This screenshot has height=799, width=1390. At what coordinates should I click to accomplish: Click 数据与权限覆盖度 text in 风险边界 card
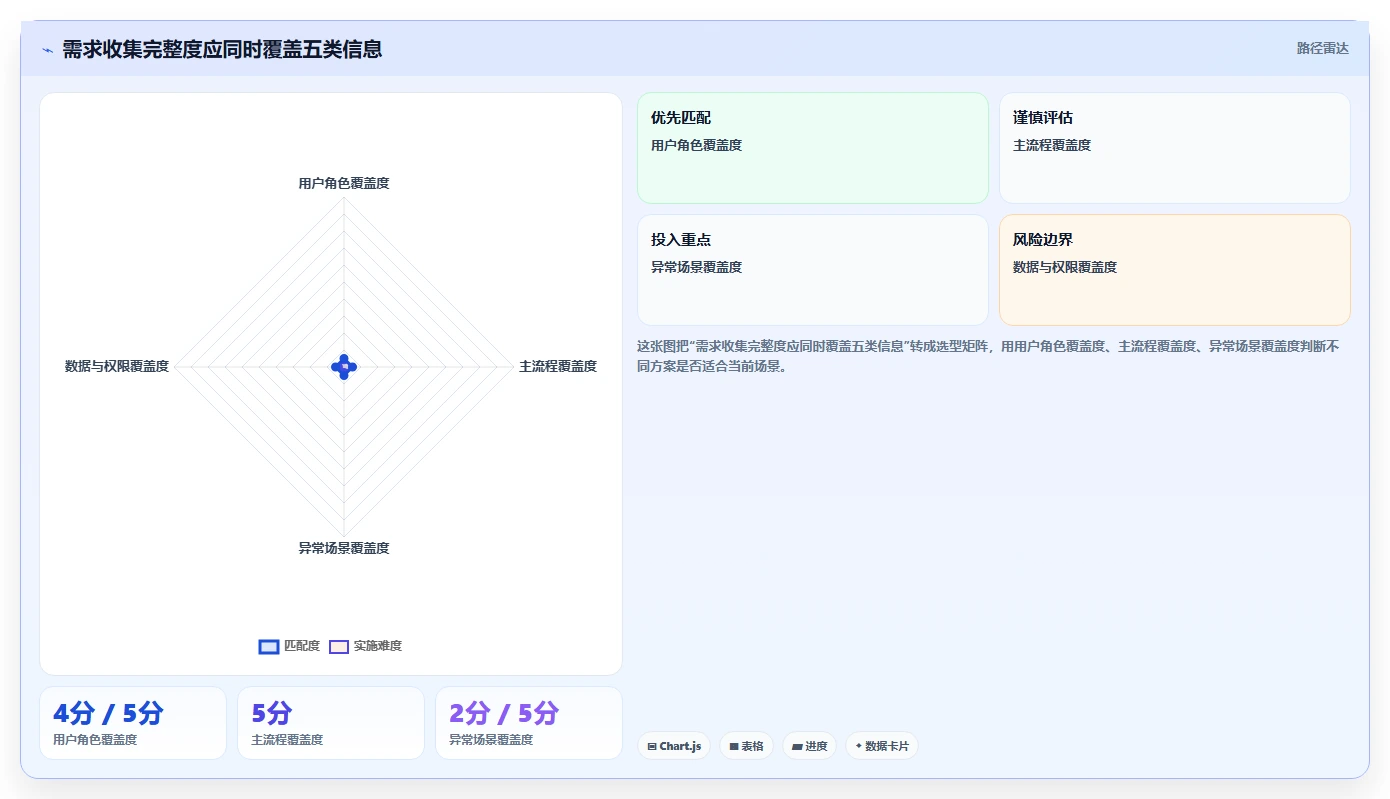(1065, 267)
